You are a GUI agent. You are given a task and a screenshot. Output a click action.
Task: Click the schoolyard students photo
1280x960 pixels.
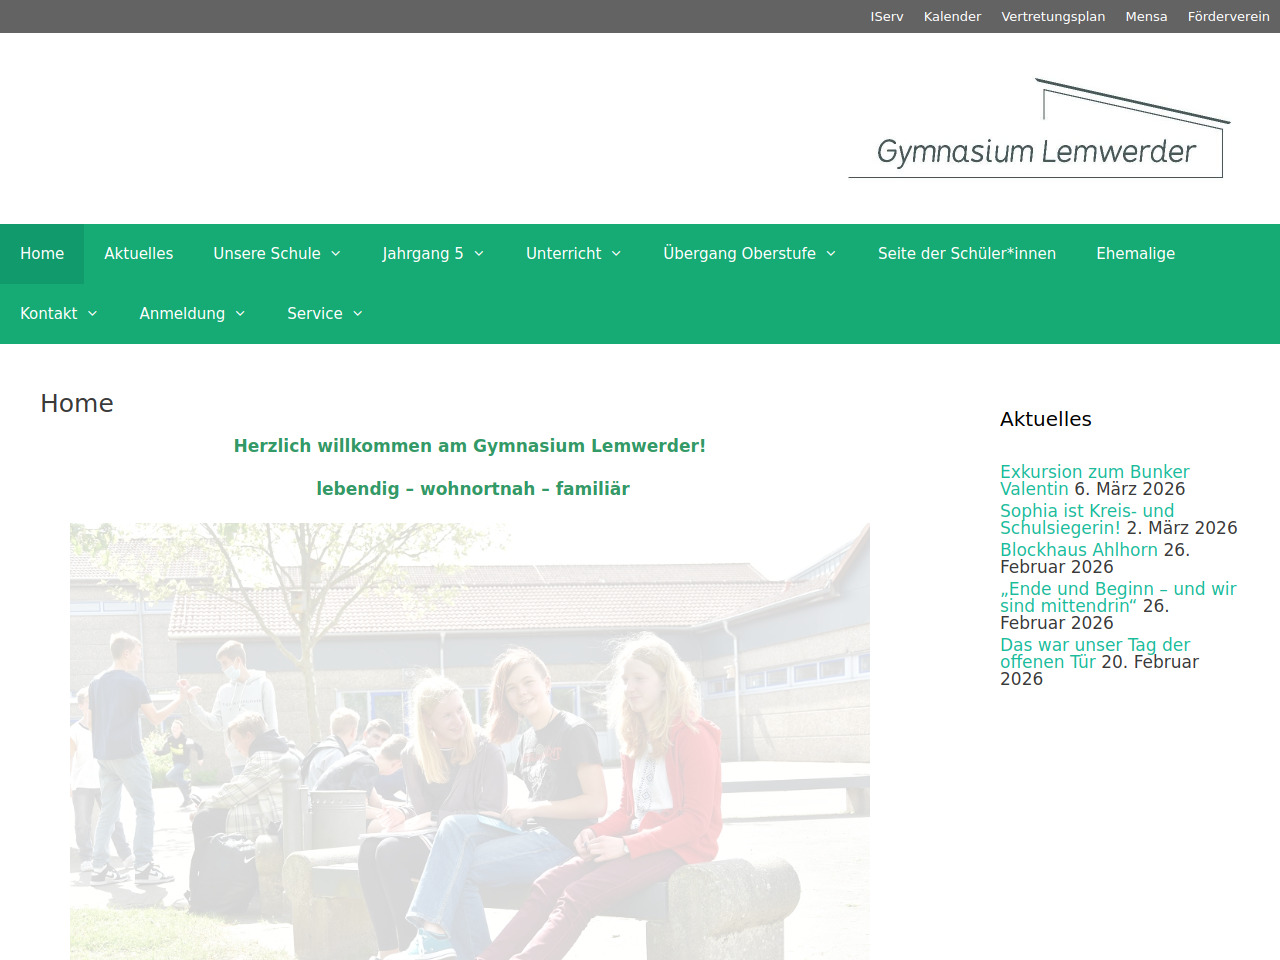coord(470,740)
